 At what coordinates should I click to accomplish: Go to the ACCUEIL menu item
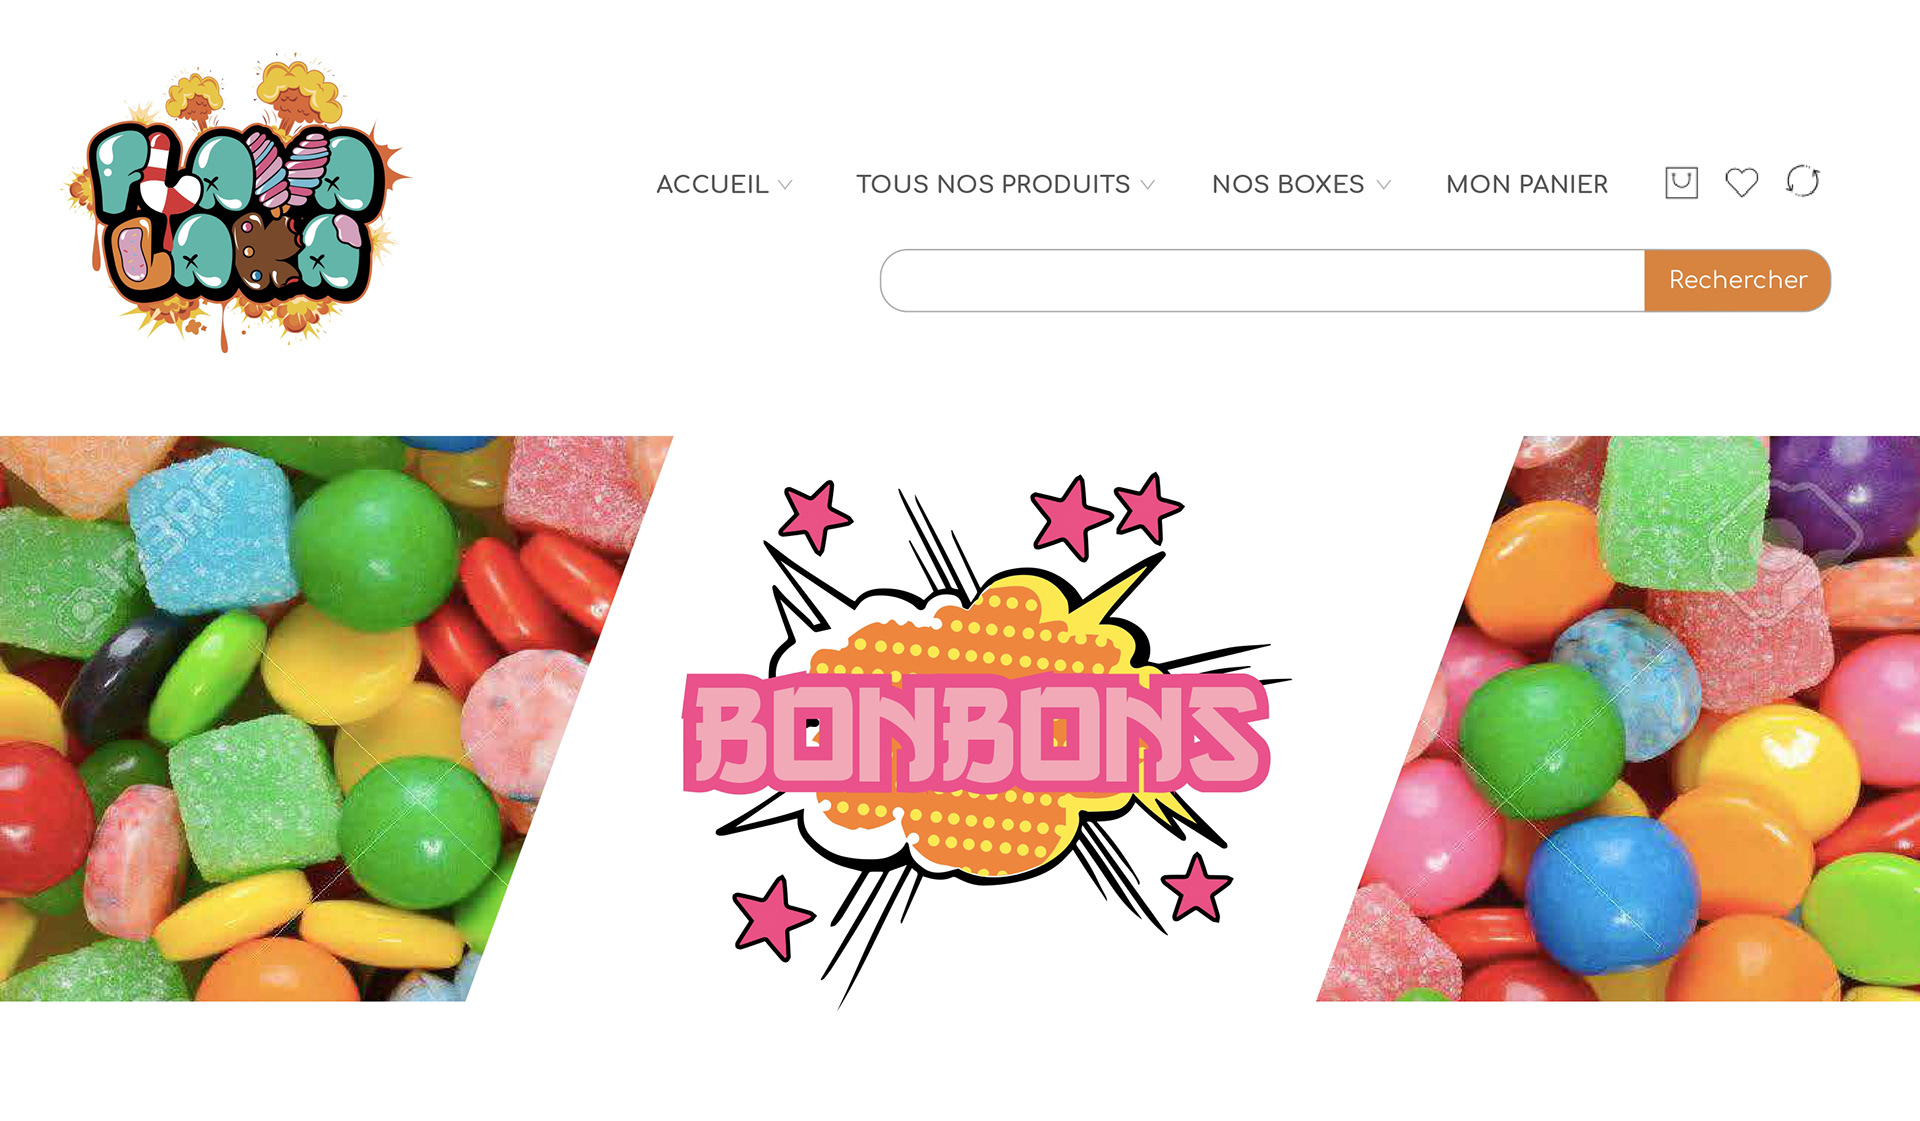coord(712,184)
